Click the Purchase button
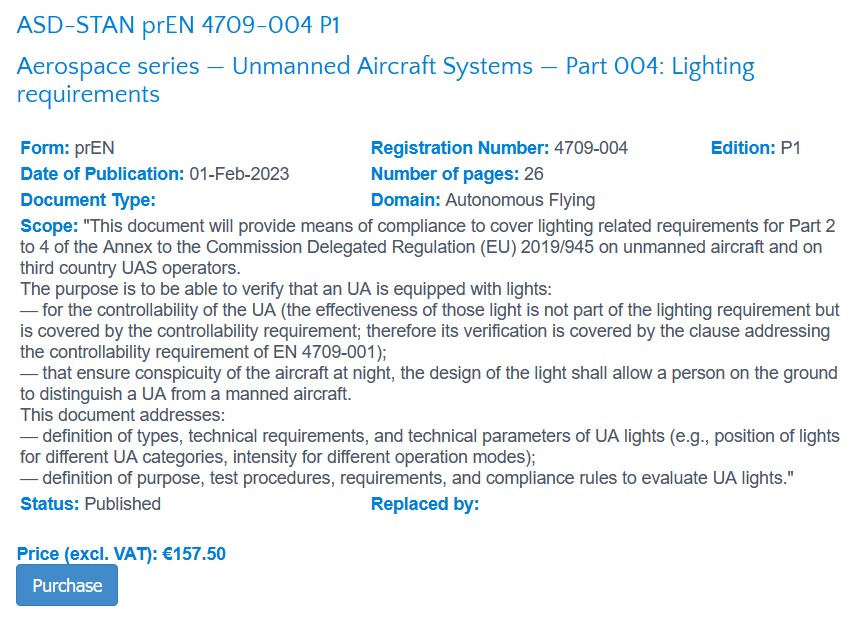 pyautogui.click(x=67, y=585)
